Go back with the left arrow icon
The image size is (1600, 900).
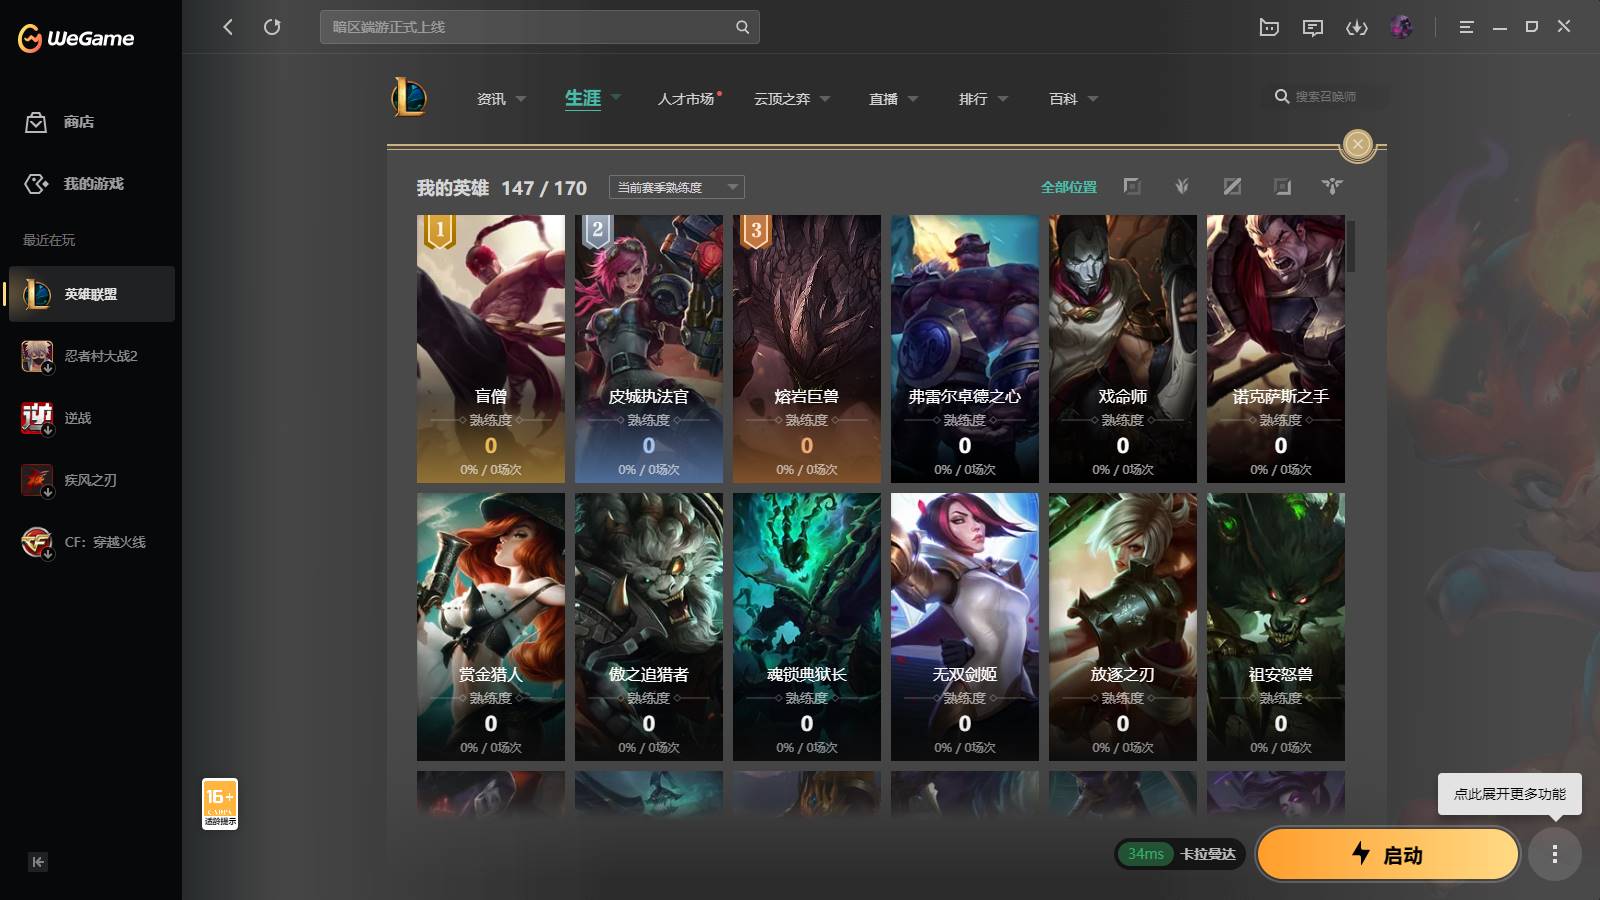(x=228, y=27)
